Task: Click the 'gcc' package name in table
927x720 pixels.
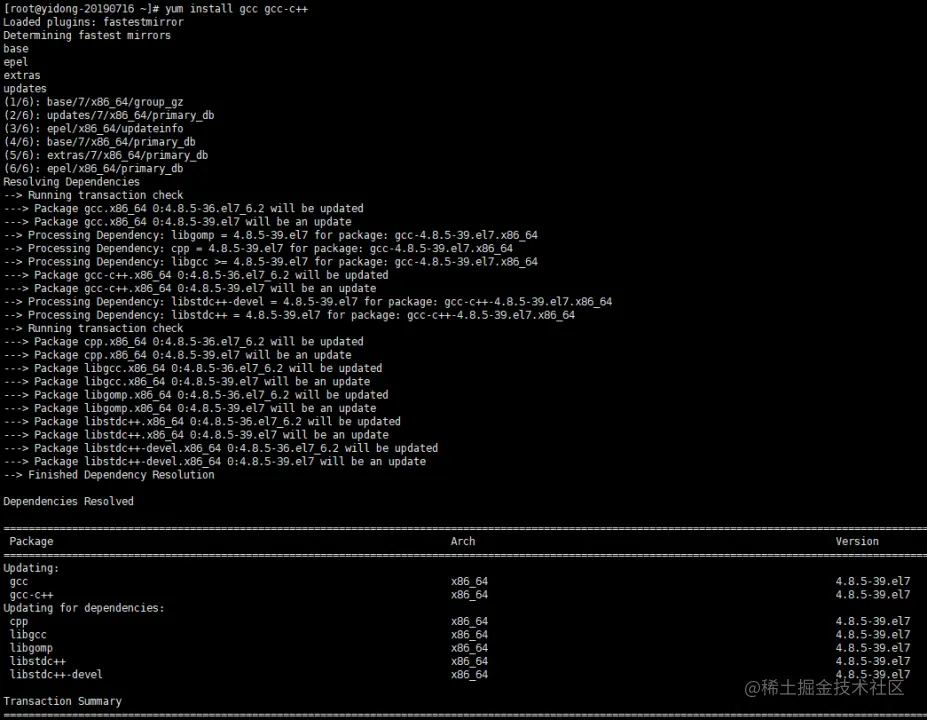Action: click(19, 582)
